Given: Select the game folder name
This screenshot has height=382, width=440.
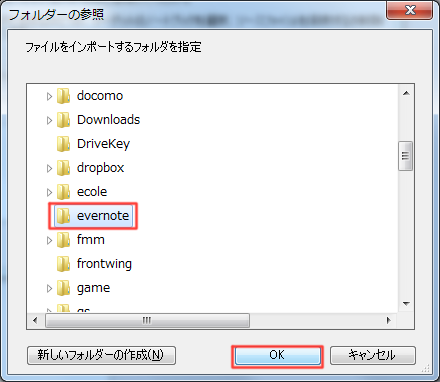Looking at the screenshot, I should (x=93, y=289).
